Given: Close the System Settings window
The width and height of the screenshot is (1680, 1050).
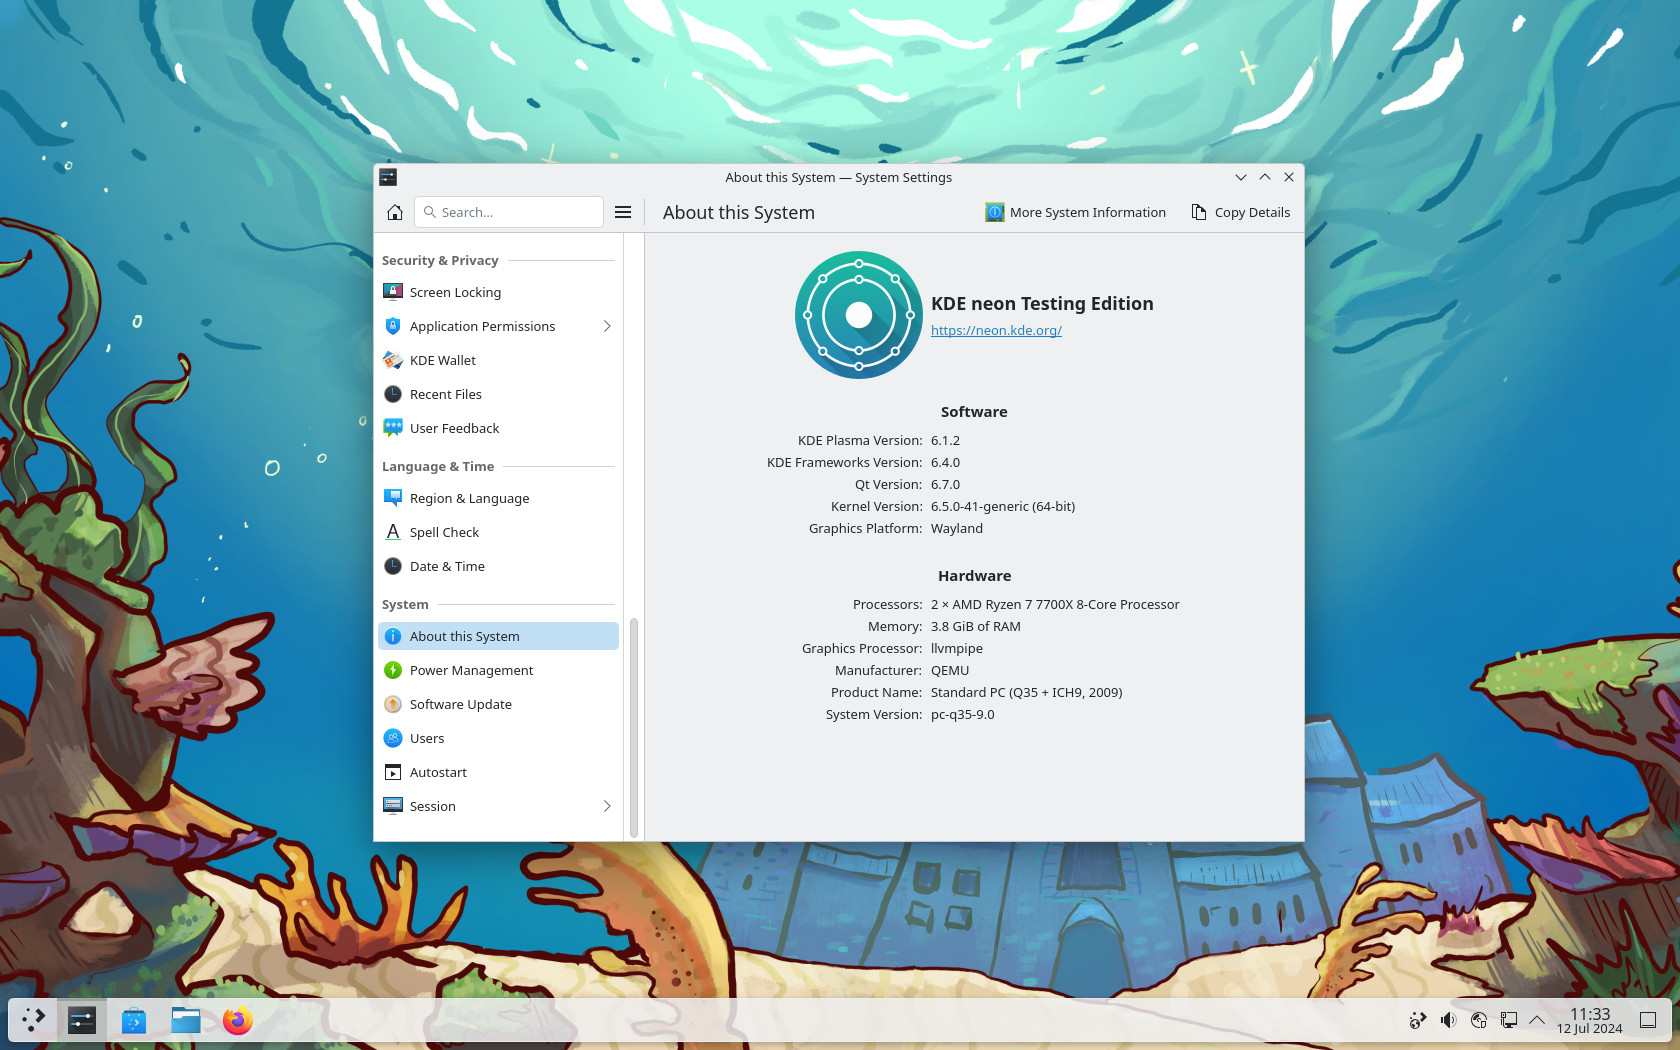Looking at the screenshot, I should point(1289,177).
